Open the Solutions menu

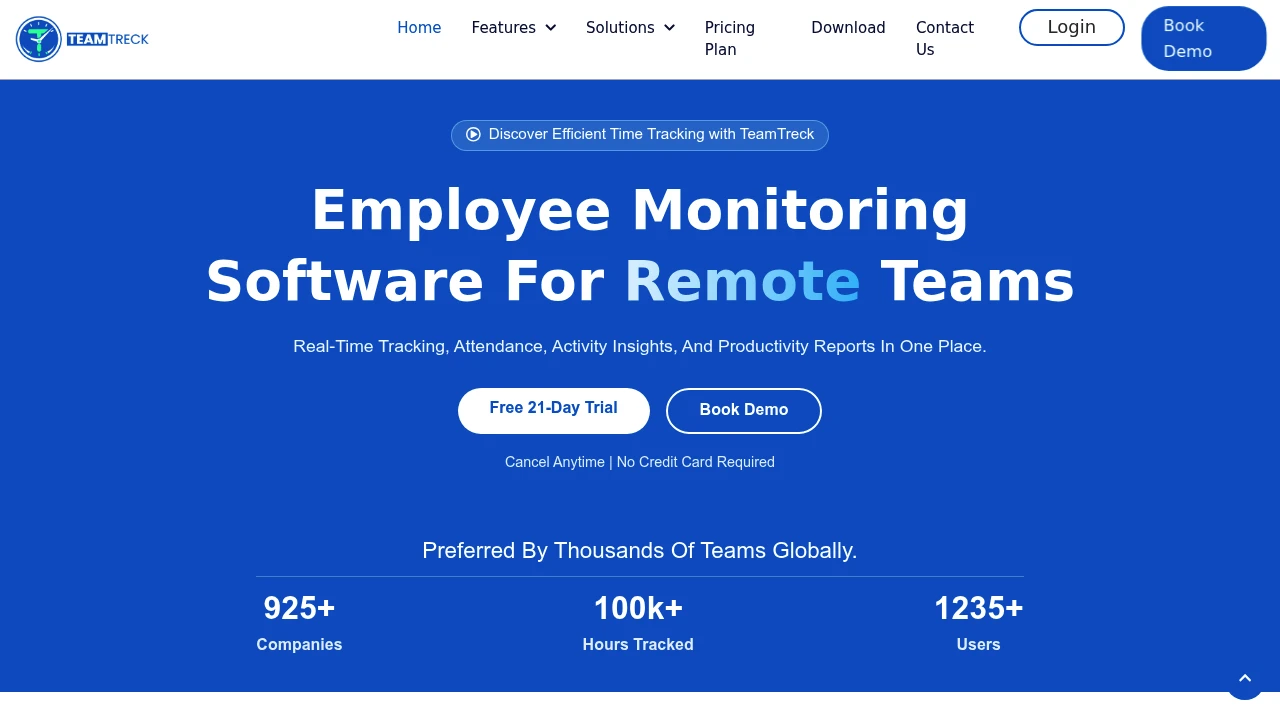coord(630,28)
